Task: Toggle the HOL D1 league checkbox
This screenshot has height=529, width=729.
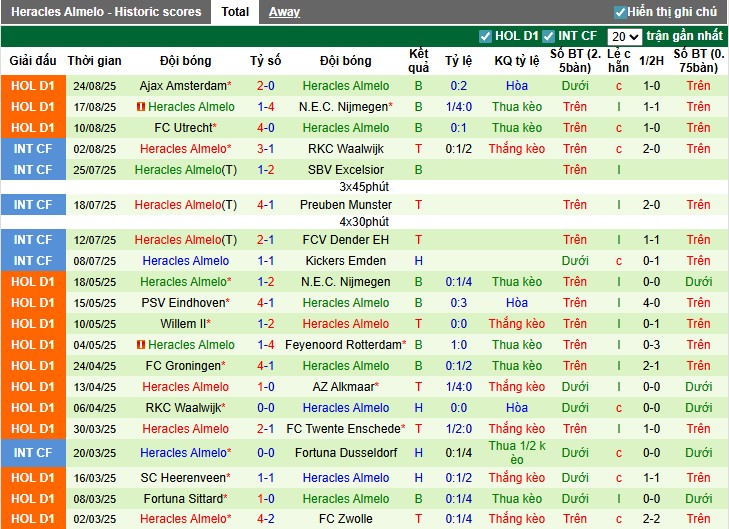Action: 486,36
